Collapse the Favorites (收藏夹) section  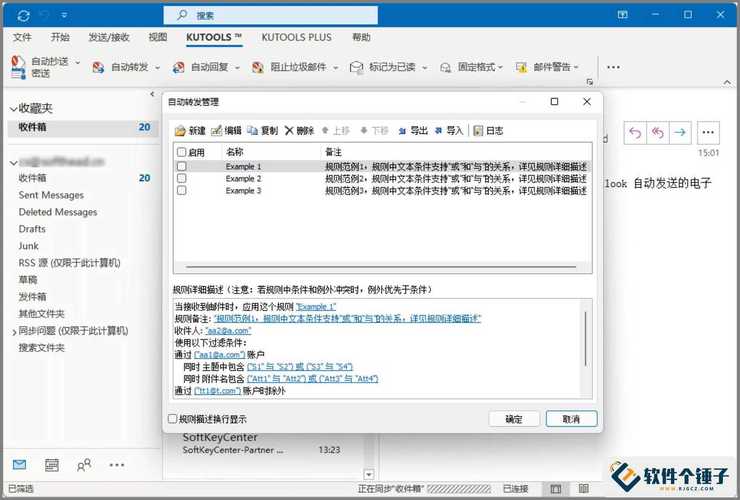13,109
